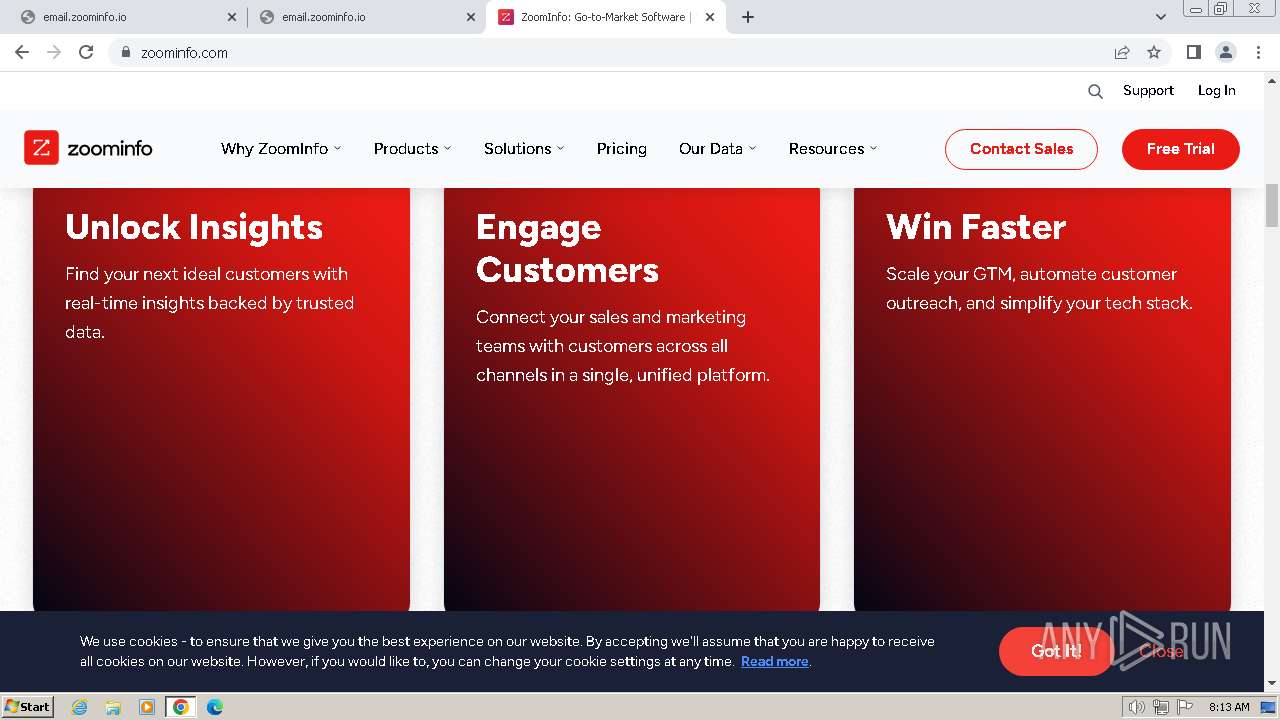Click the volume speaker tray icon
This screenshot has height=720, width=1280.
coord(1137,707)
